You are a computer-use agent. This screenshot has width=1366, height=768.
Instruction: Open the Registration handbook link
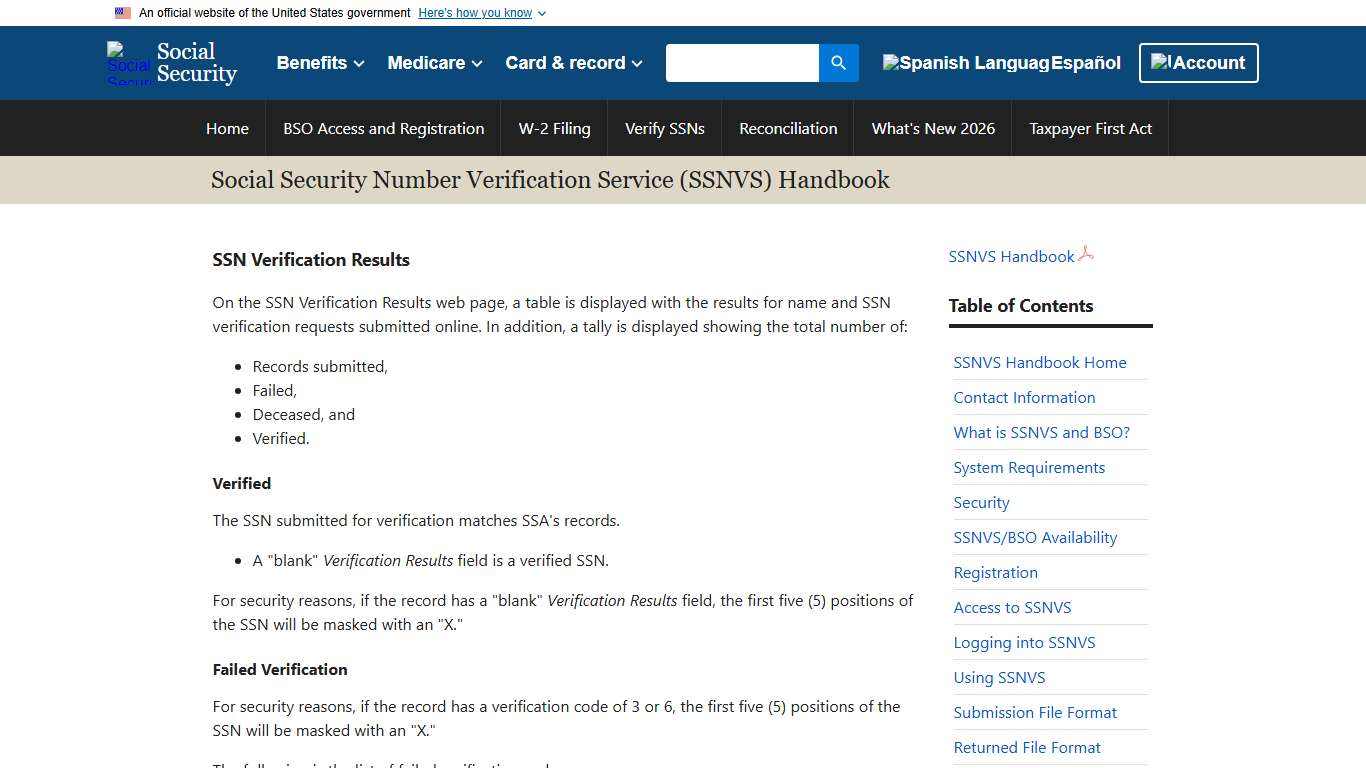995,572
